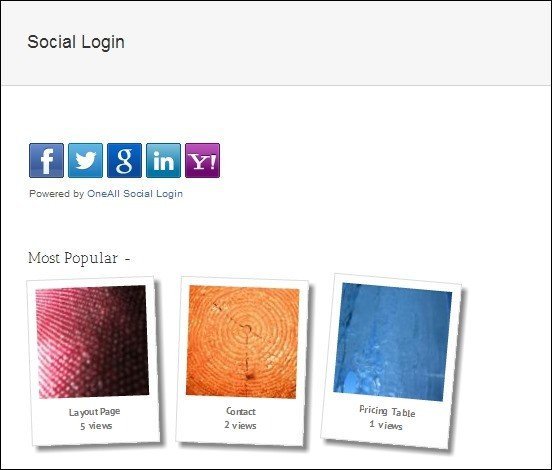
Task: Click the Social Login heading
Action: point(76,42)
